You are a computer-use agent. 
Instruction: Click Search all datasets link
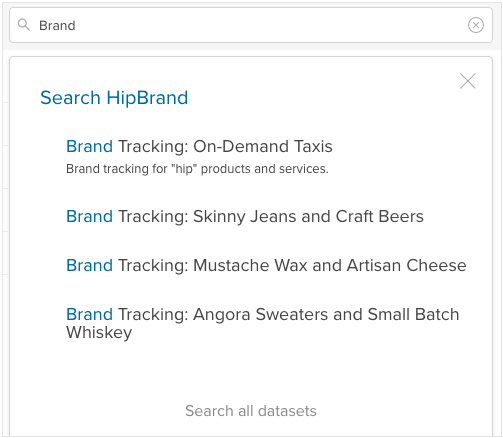tap(251, 411)
